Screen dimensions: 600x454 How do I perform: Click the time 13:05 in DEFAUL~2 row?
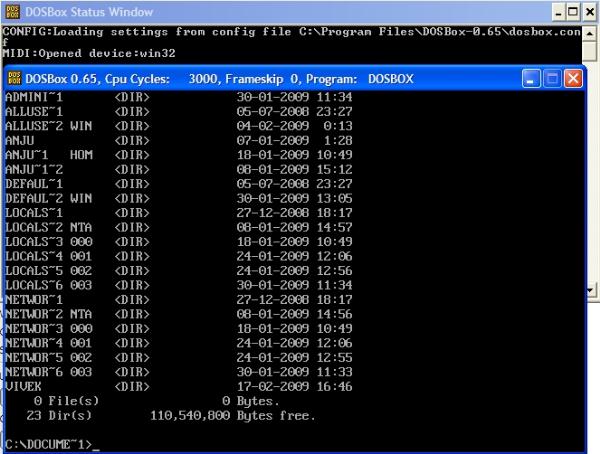click(x=334, y=198)
